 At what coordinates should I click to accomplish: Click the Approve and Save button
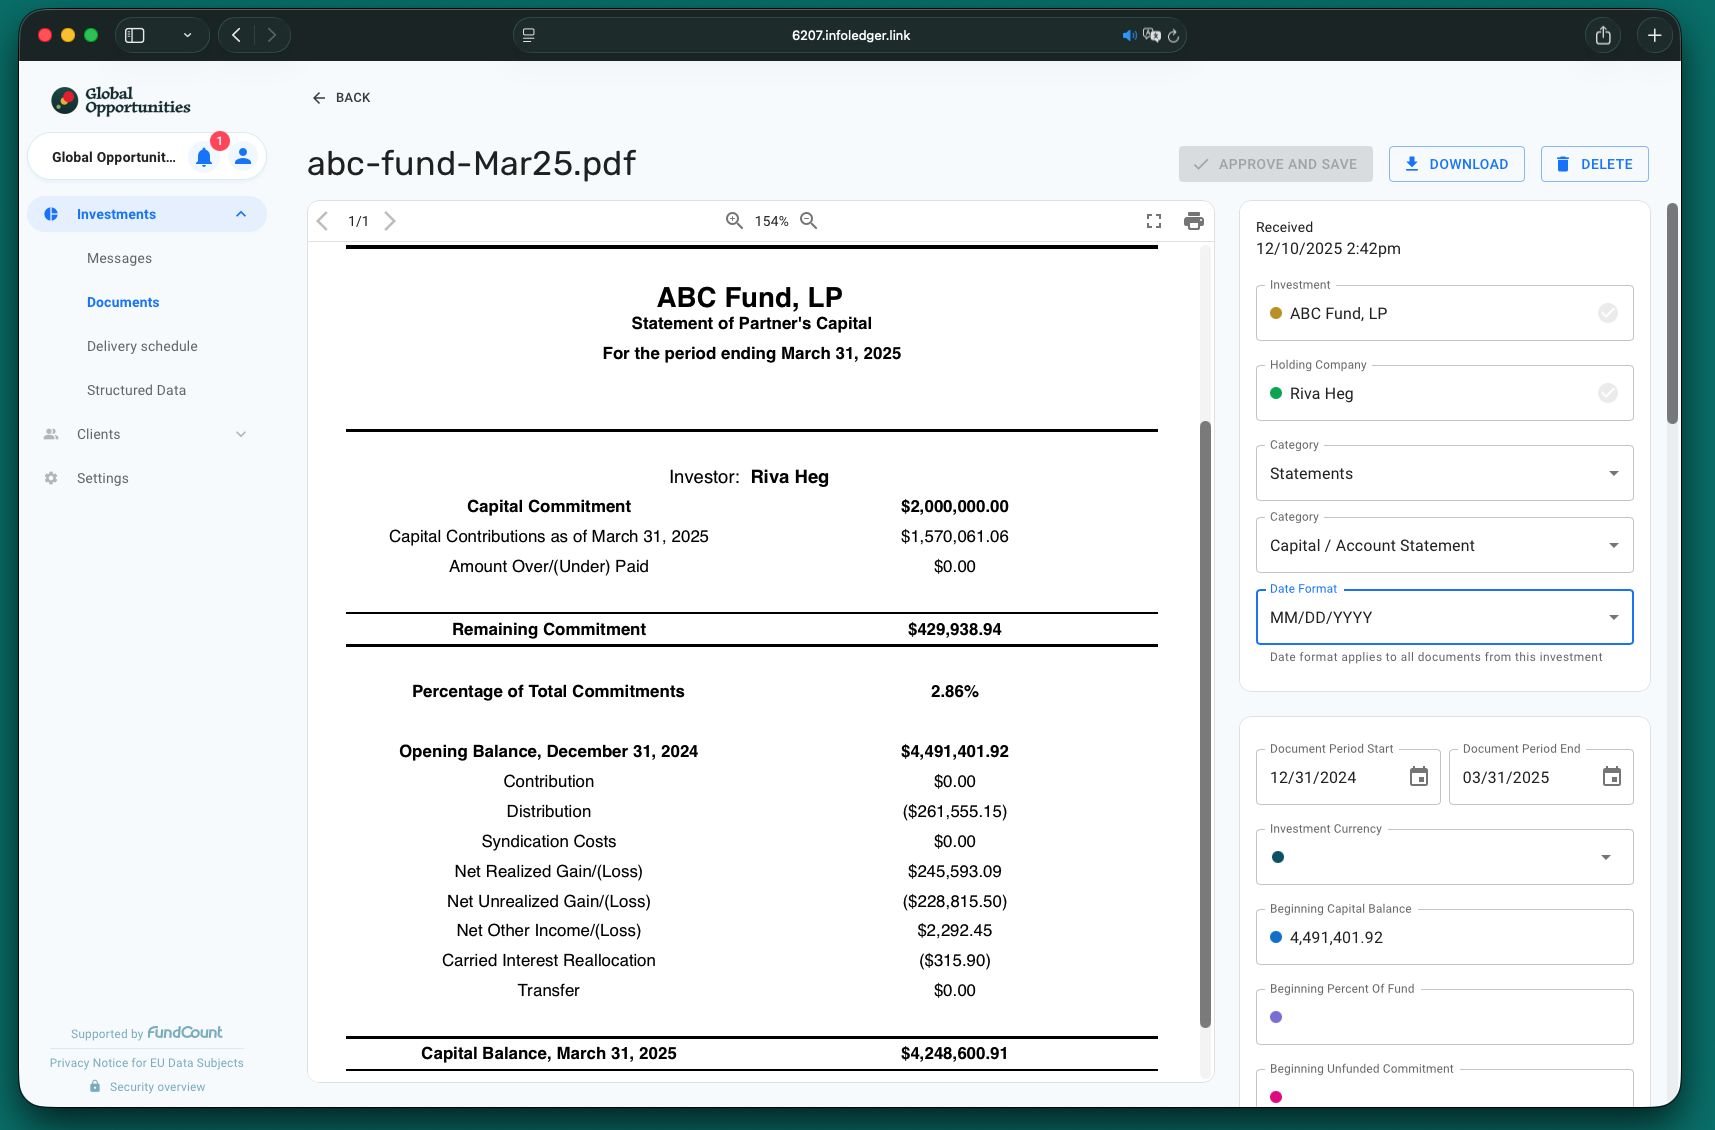click(1275, 164)
